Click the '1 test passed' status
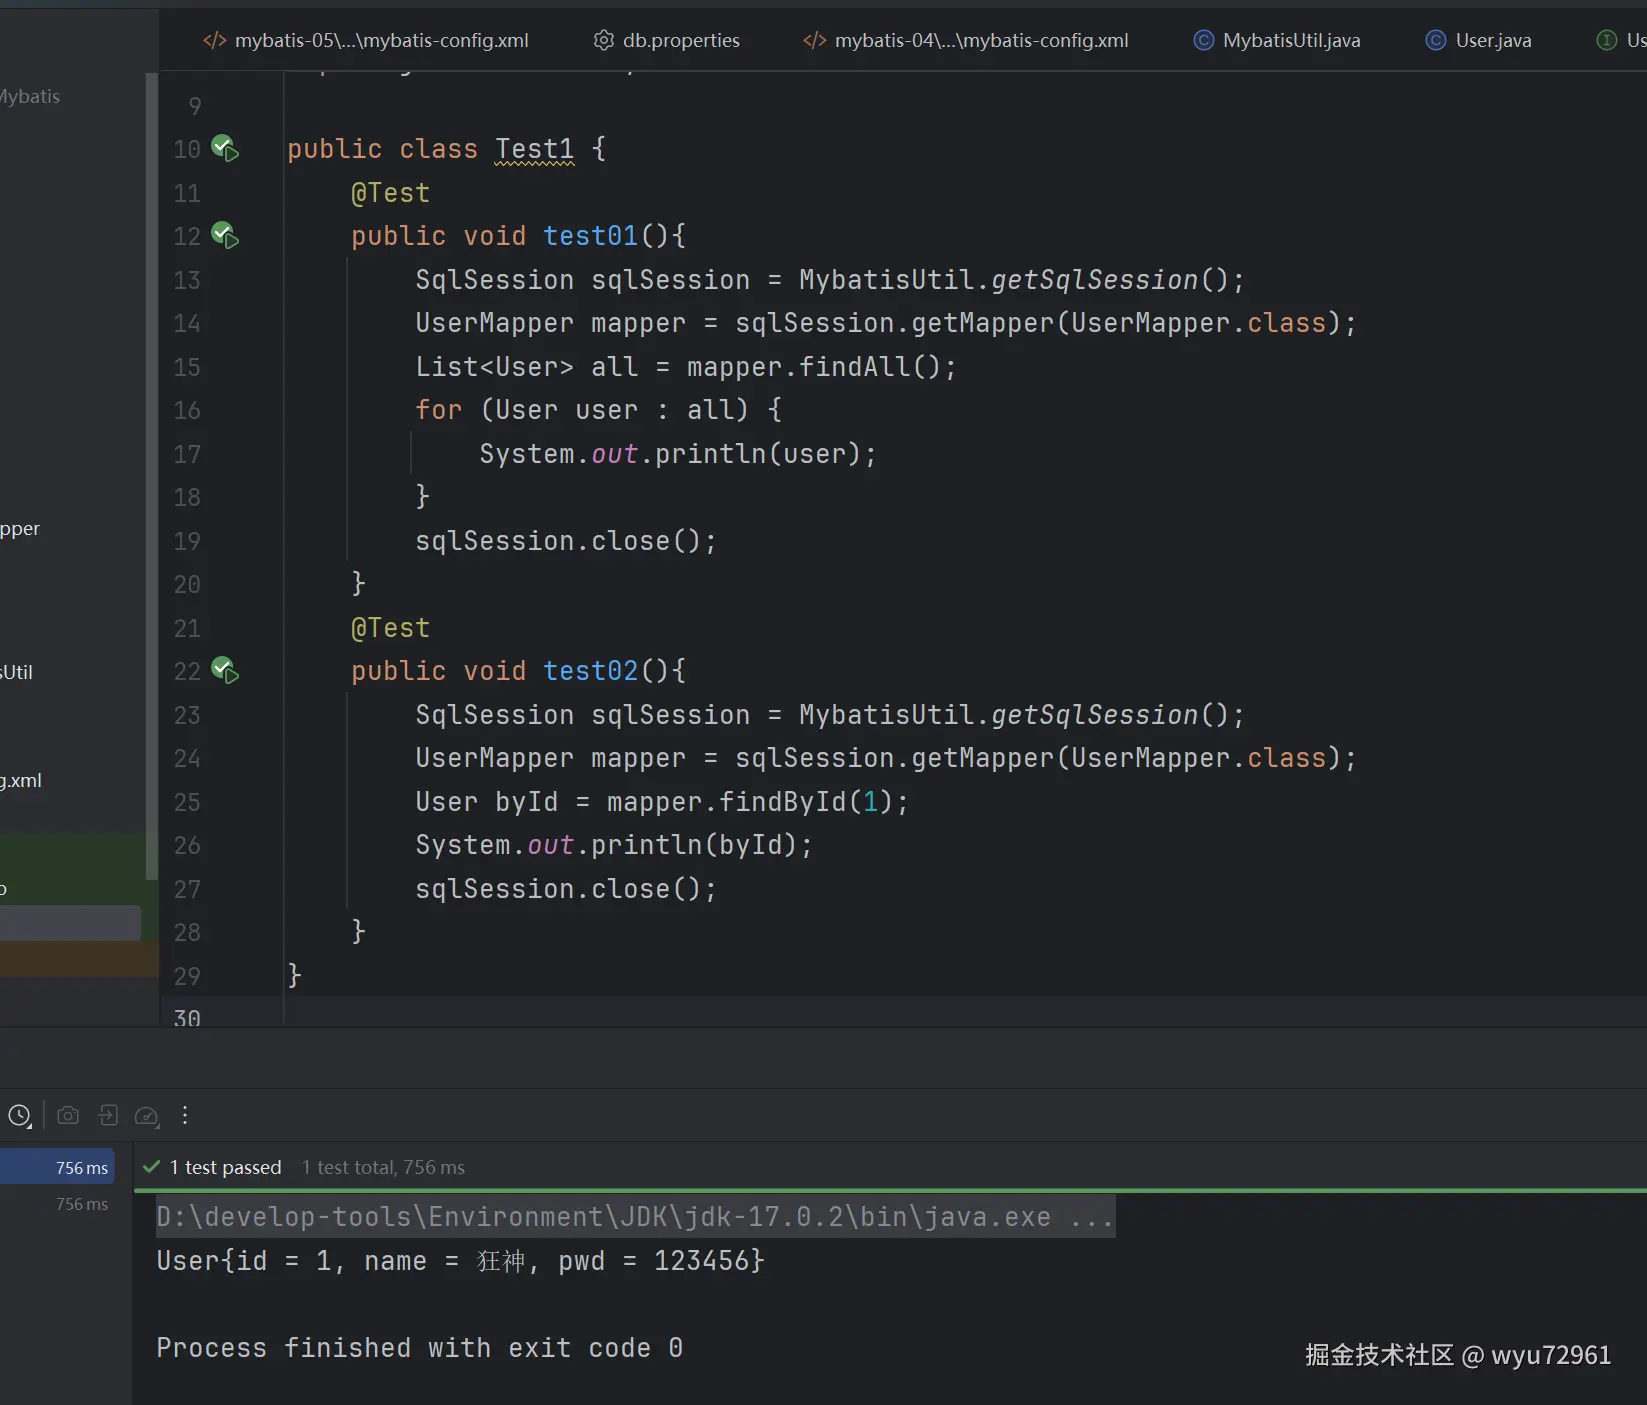The width and height of the screenshot is (1647, 1405). click(x=225, y=1167)
